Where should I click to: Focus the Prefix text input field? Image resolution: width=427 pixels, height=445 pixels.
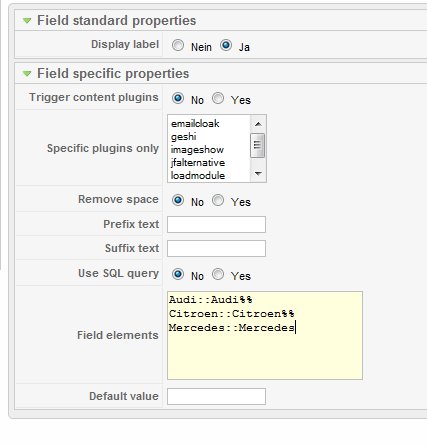216,224
